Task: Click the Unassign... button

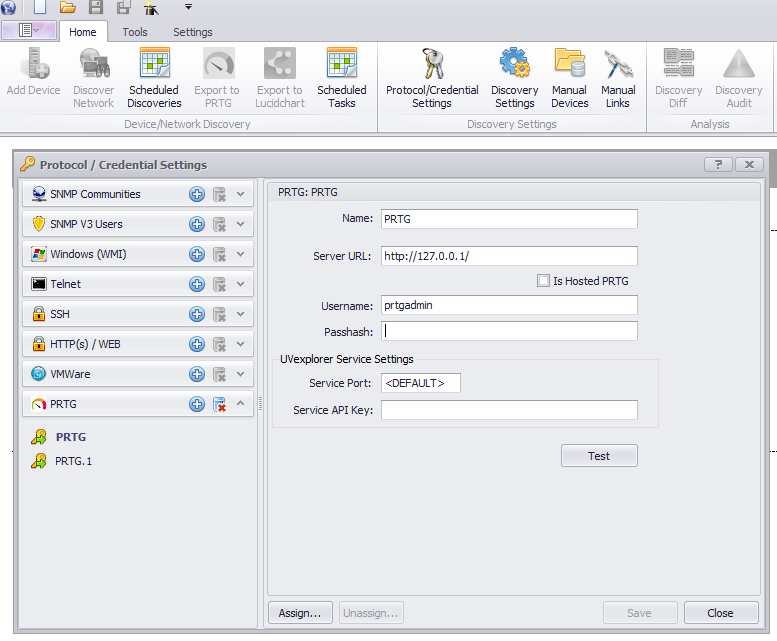Action: pos(371,613)
